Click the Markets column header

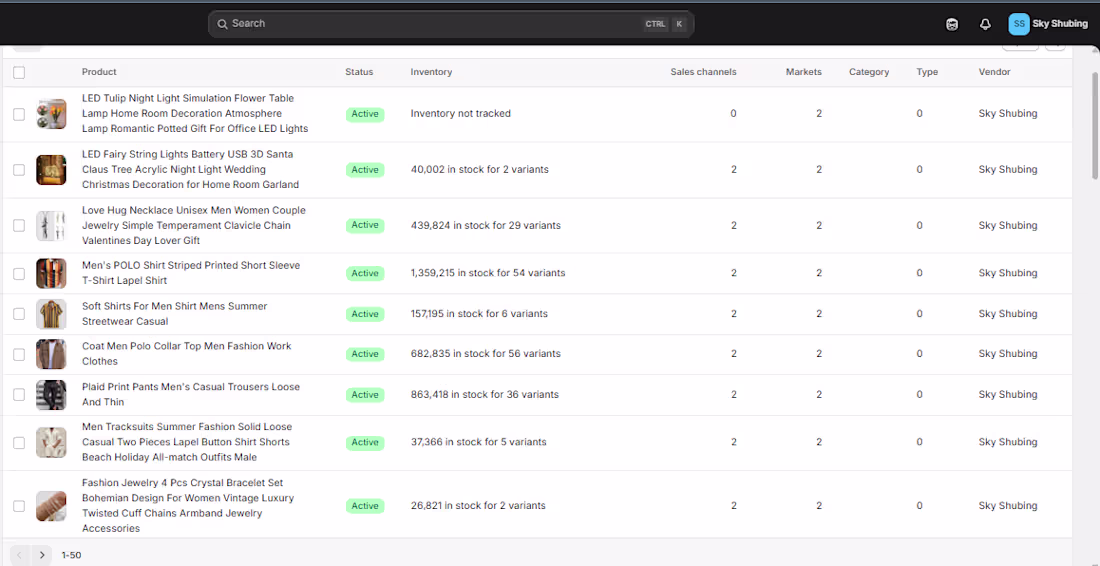pyautogui.click(x=803, y=72)
